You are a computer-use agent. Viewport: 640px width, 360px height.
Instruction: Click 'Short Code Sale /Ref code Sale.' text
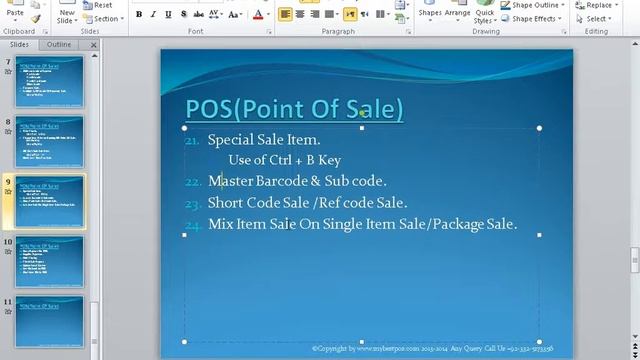point(307,203)
